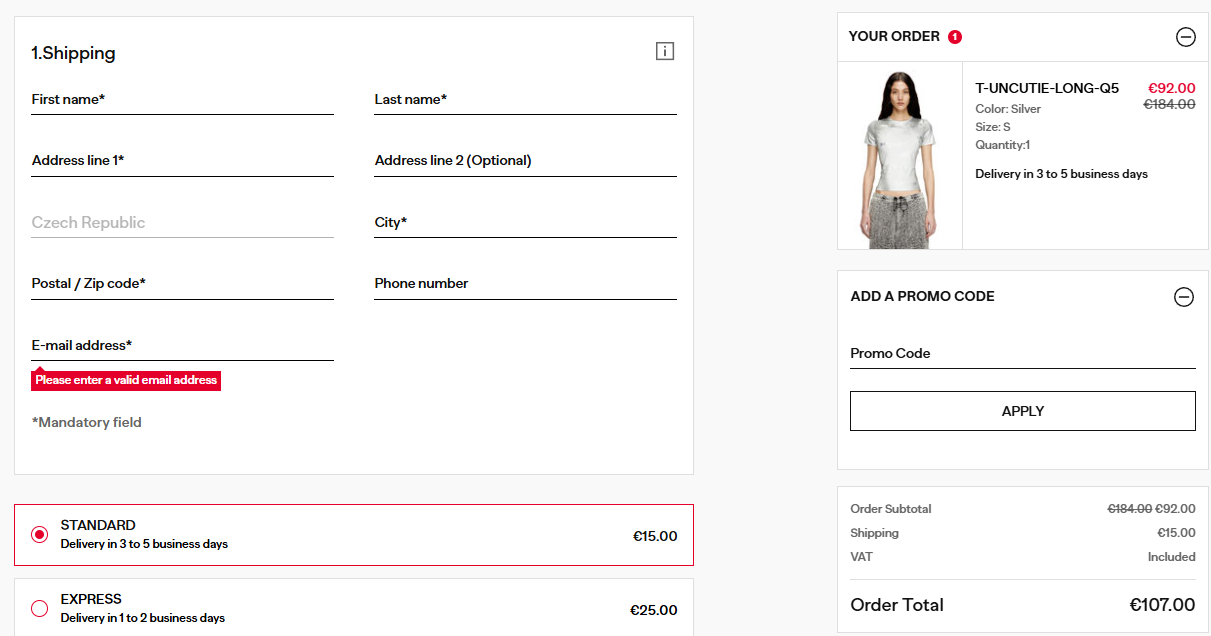The height and width of the screenshot is (636, 1211).
Task: Focus the Postal / Zip code field
Action: pyautogui.click(x=182, y=284)
